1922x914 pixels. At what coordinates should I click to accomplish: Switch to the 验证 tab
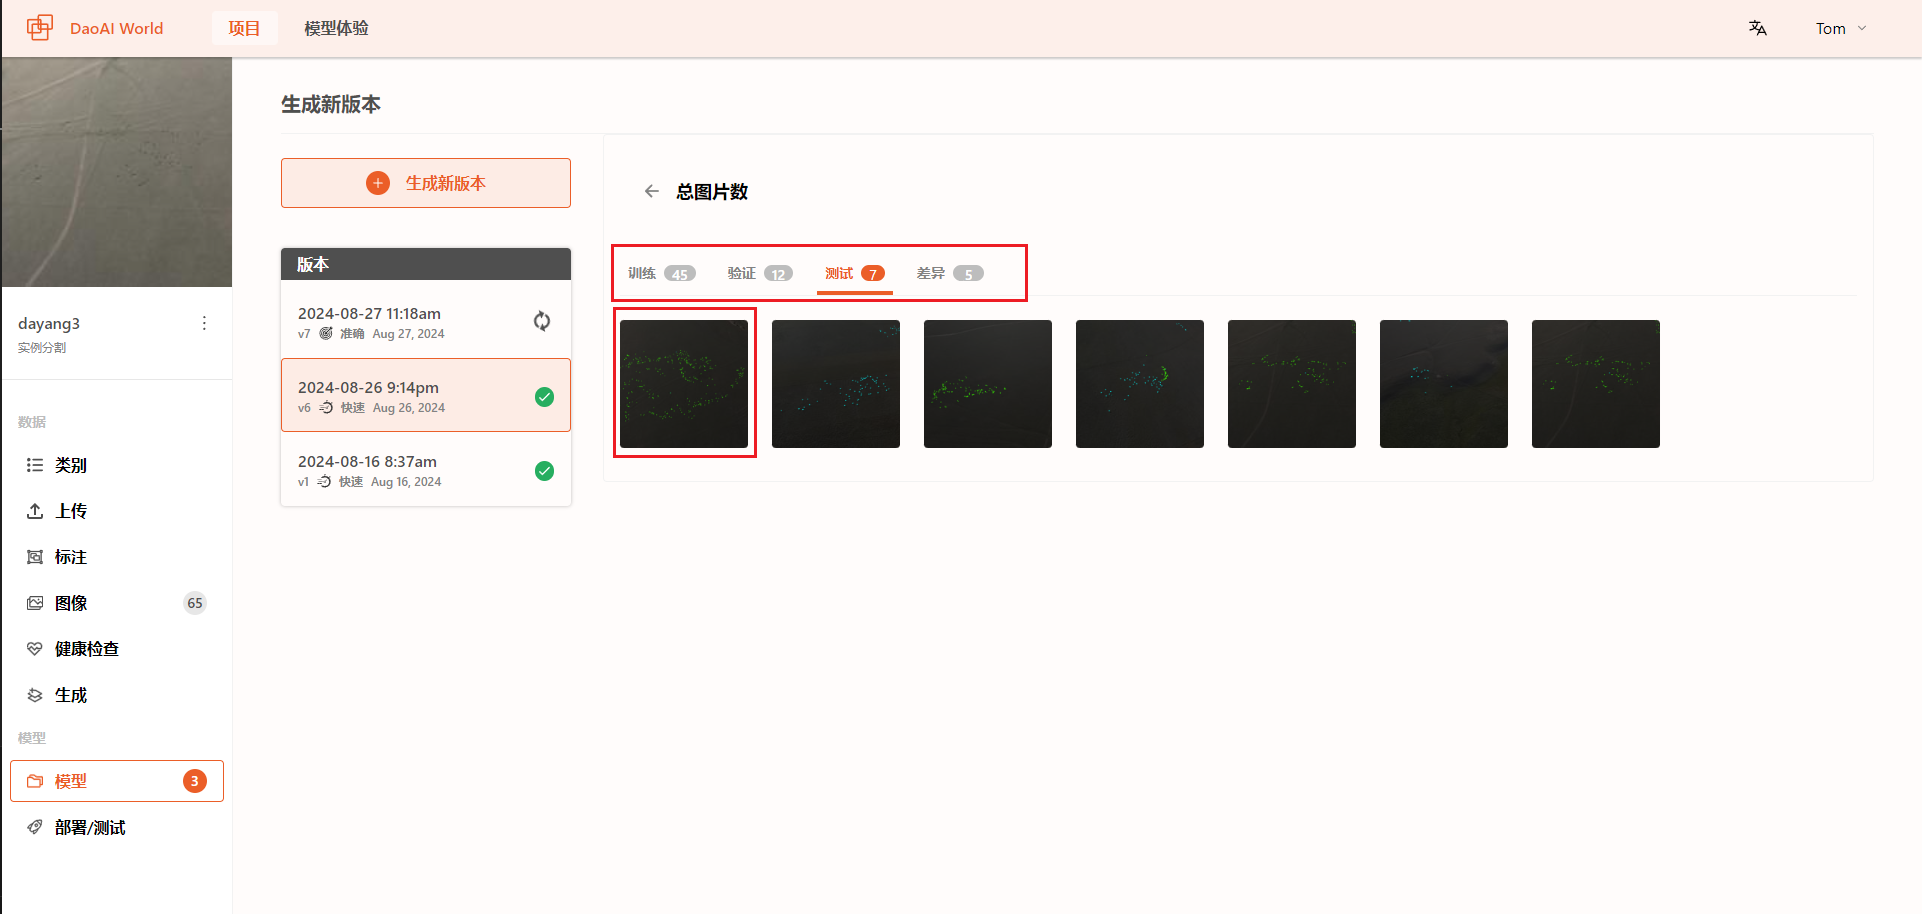coord(760,273)
